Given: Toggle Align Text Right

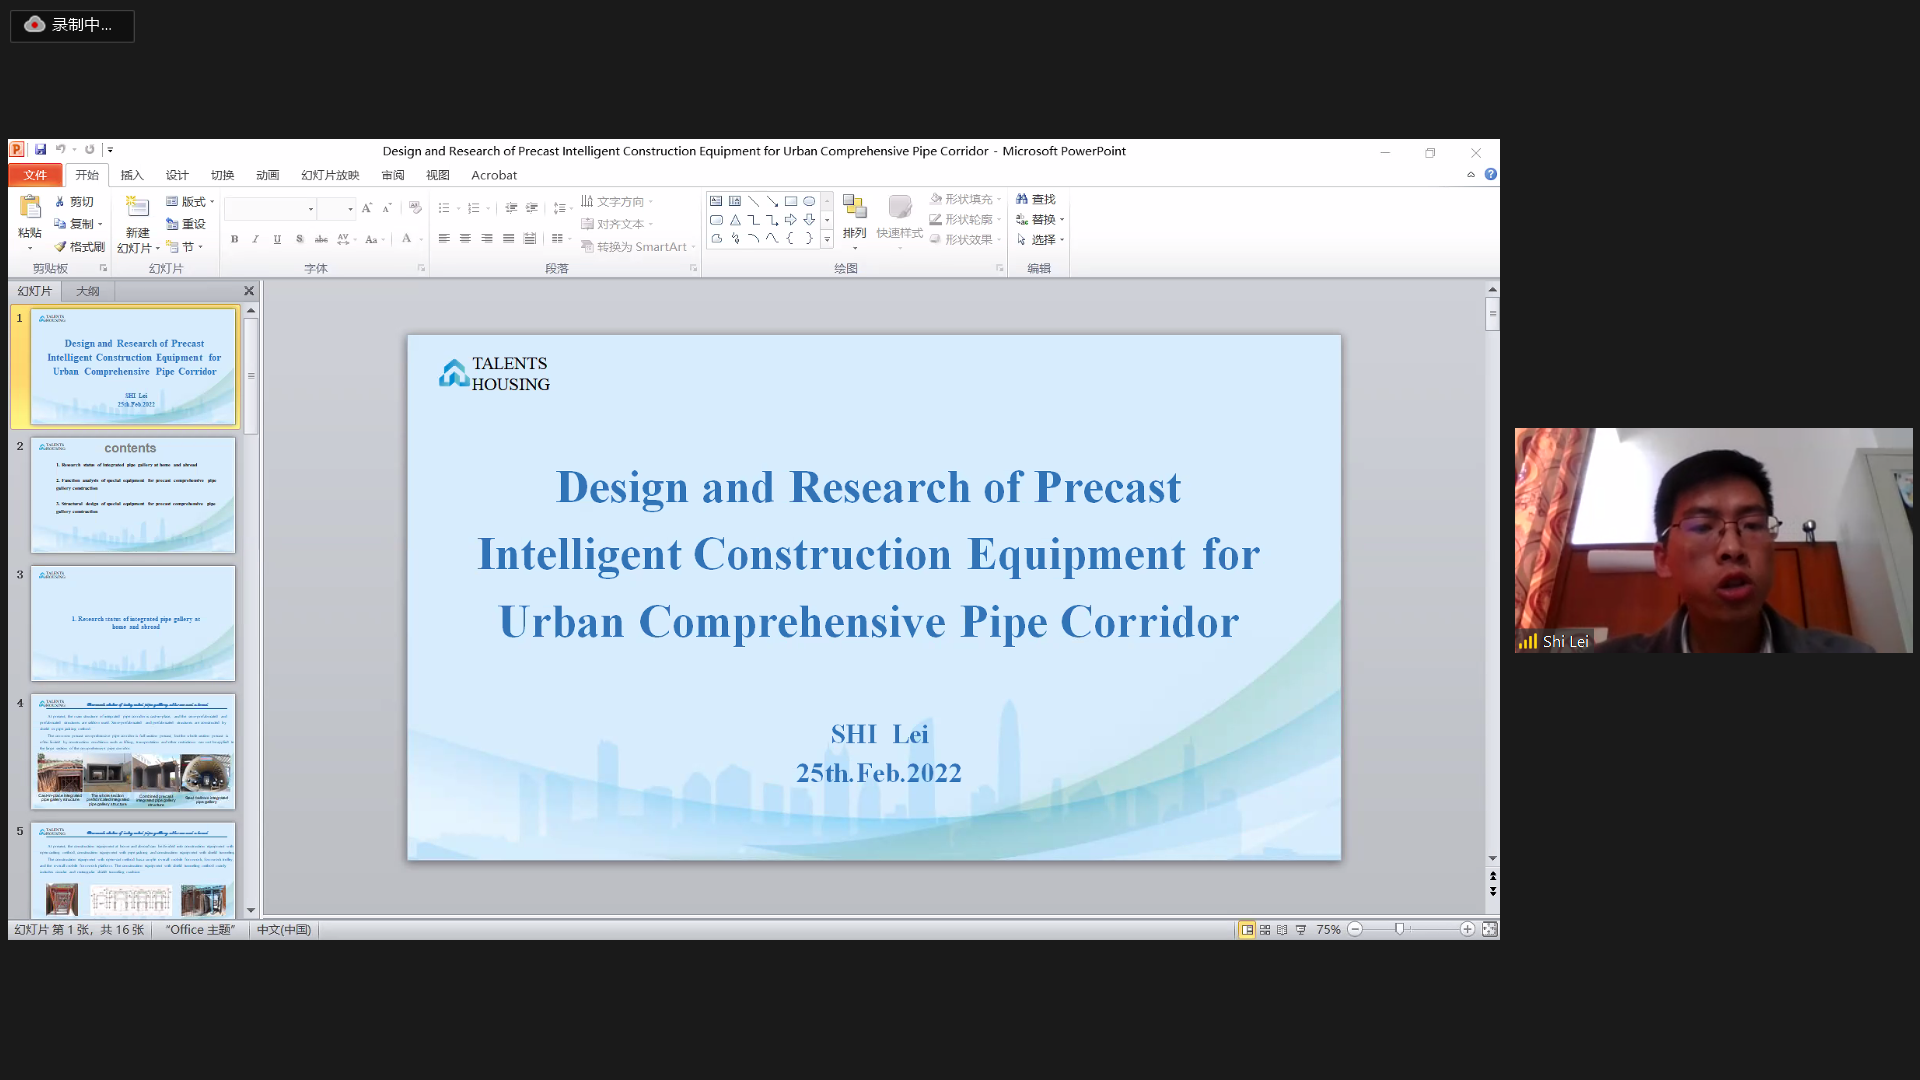Looking at the screenshot, I should click(487, 239).
